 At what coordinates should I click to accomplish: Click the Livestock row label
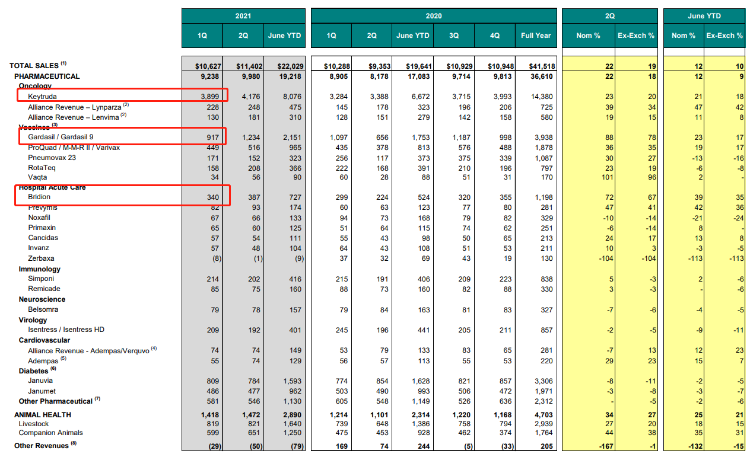click(x=33, y=424)
